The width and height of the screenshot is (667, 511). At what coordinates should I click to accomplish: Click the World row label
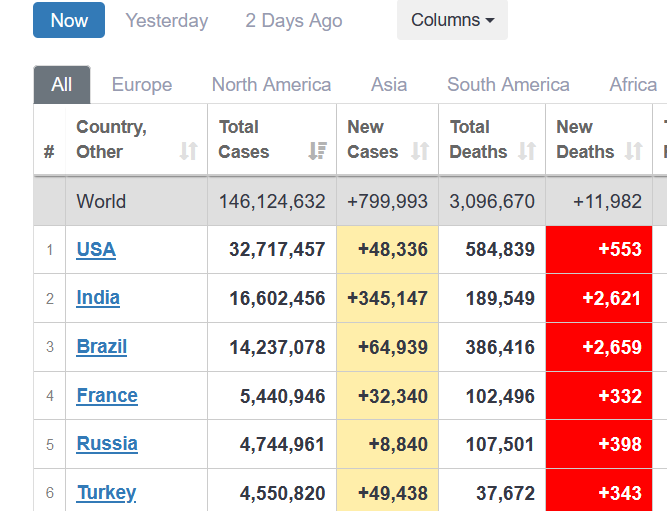(x=101, y=201)
